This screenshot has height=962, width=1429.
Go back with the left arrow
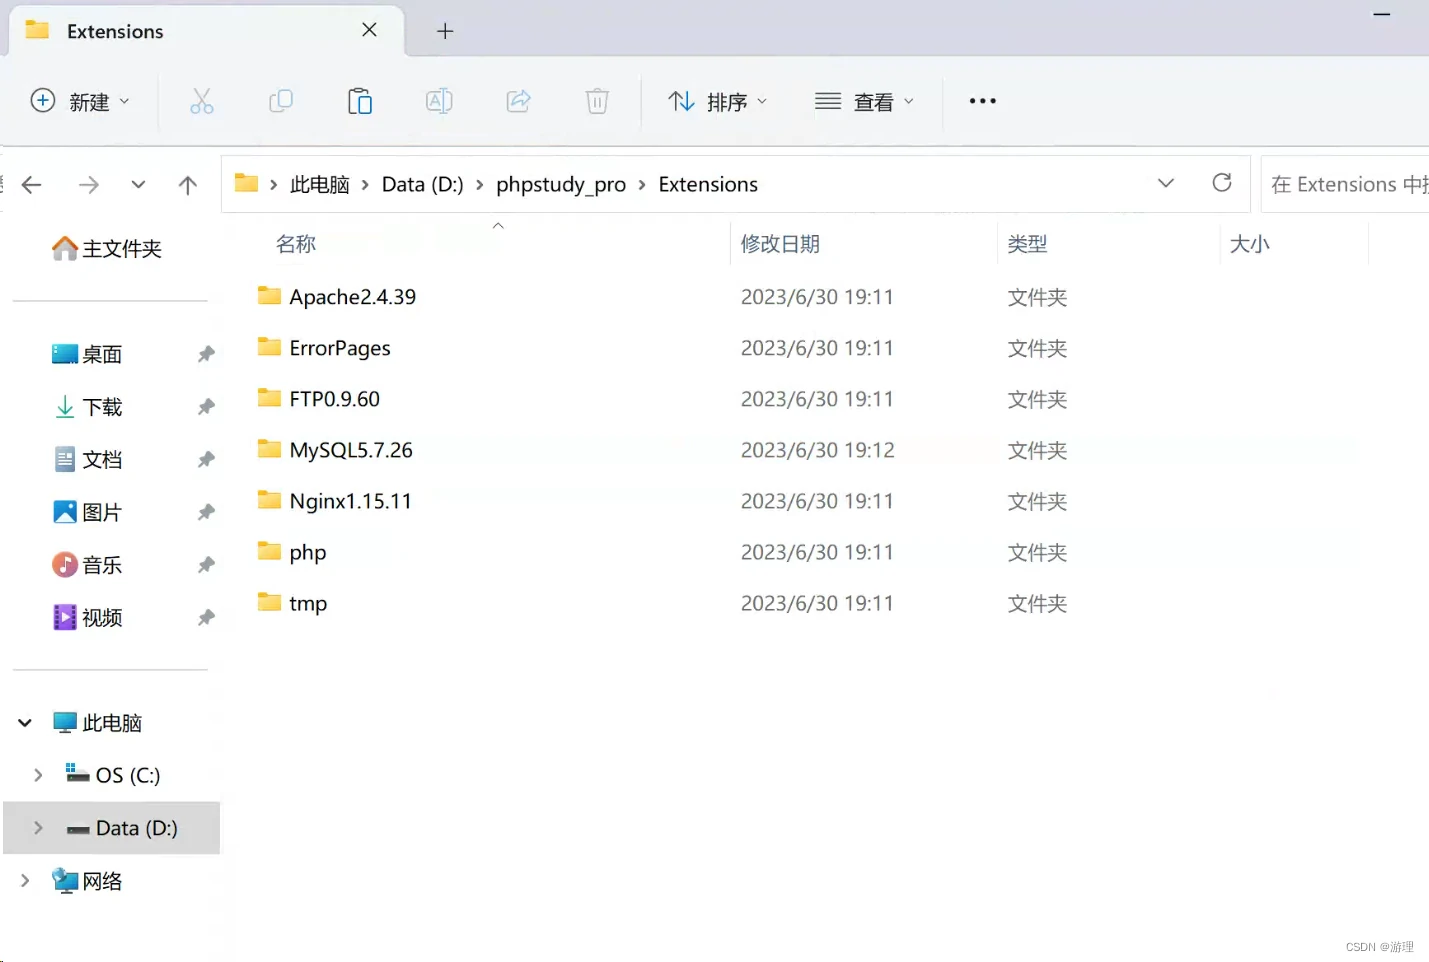coord(32,184)
